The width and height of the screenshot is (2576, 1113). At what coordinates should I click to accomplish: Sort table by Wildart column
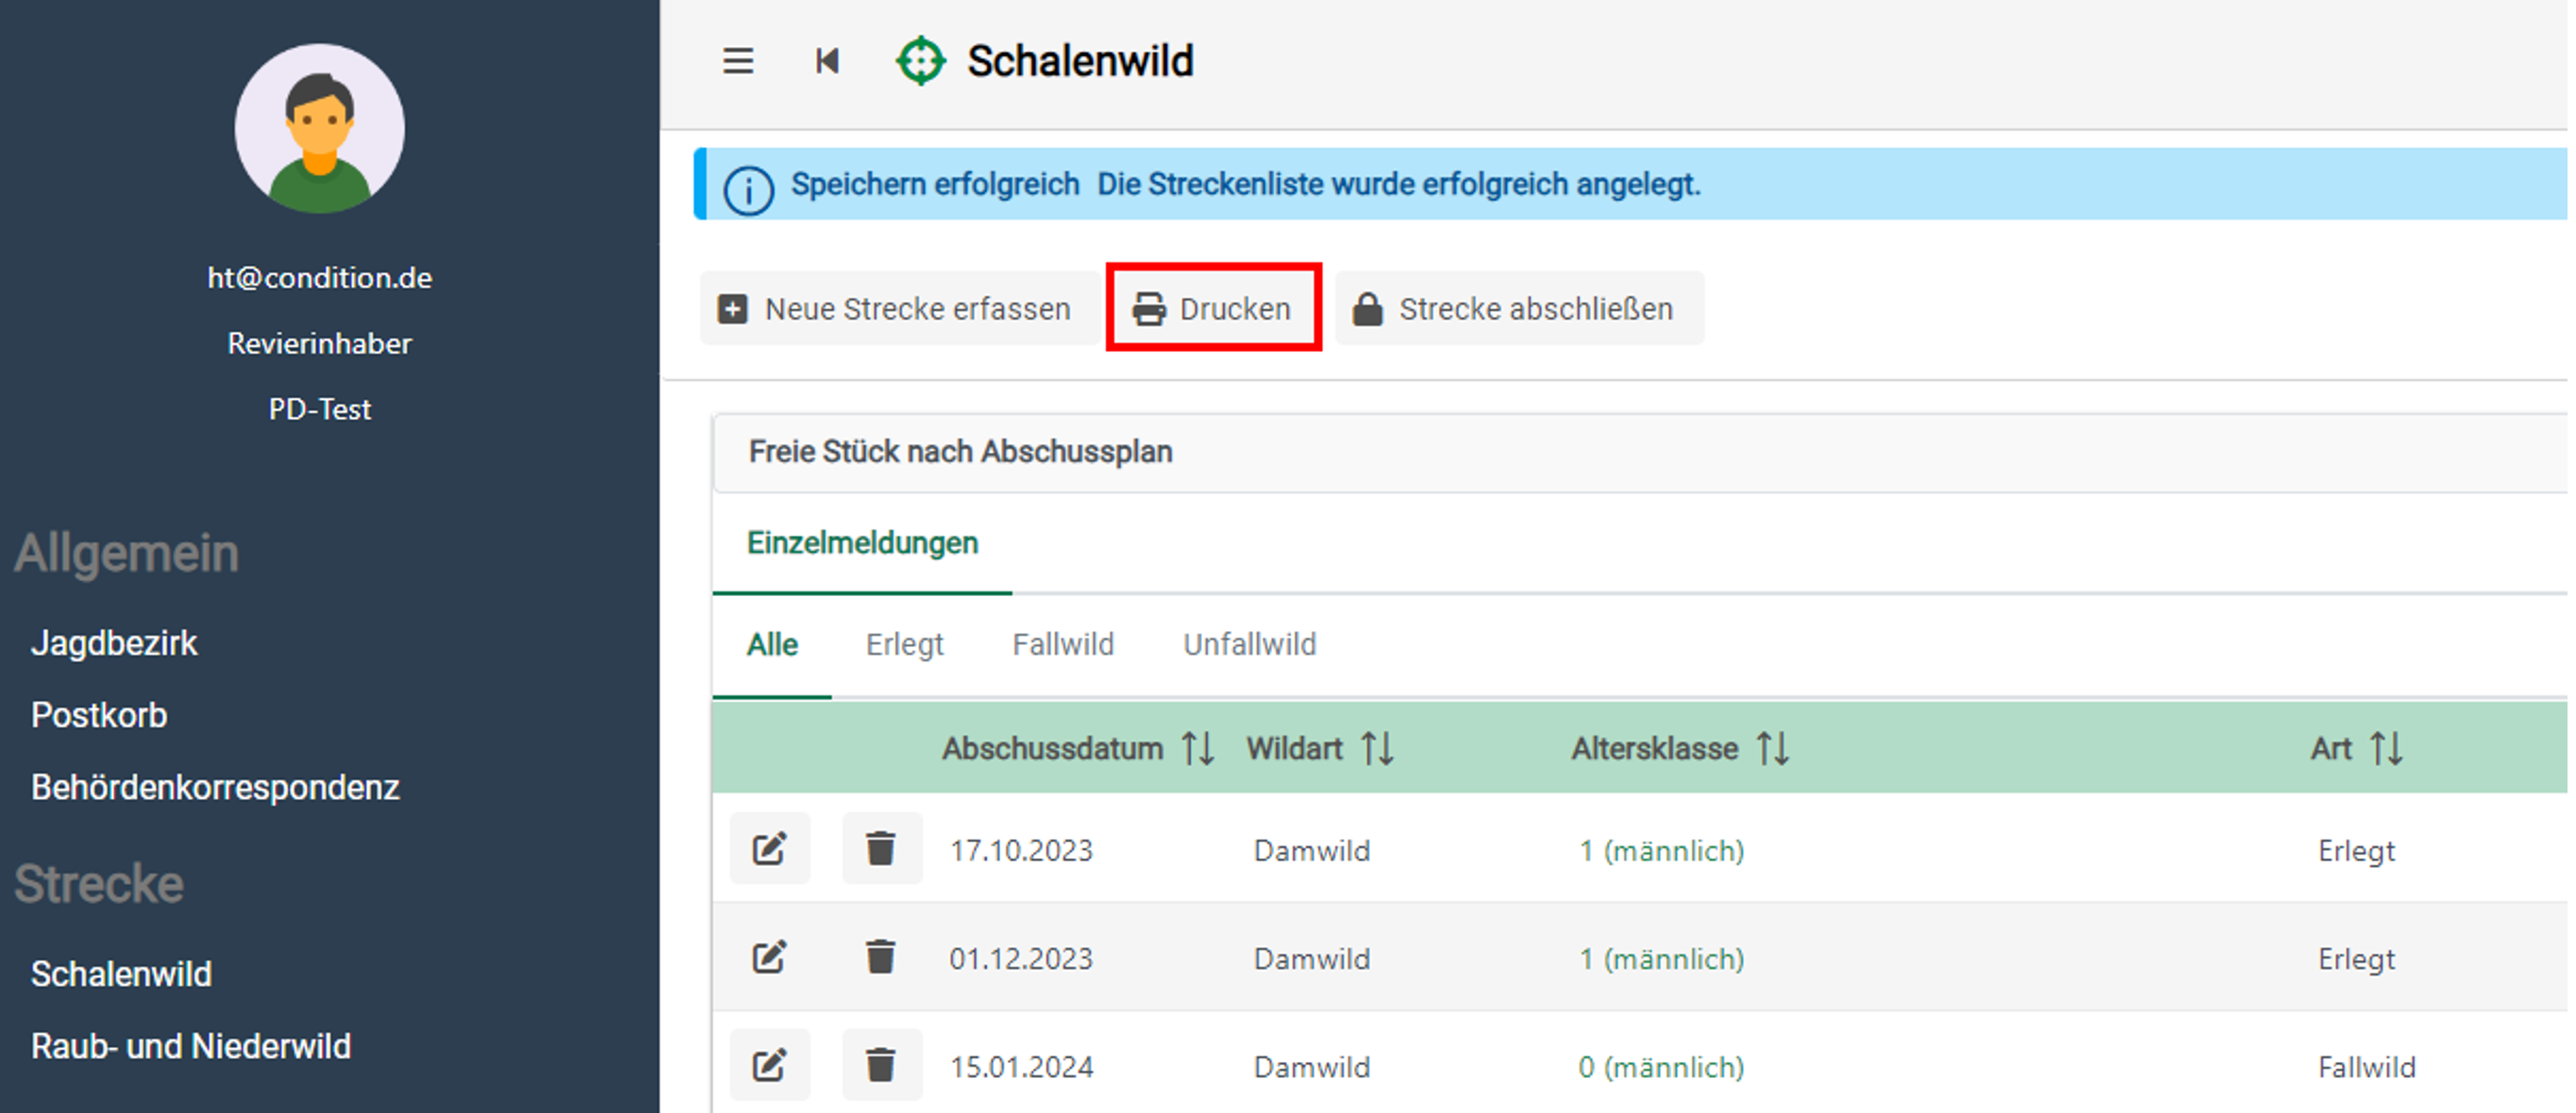[x=1377, y=748]
